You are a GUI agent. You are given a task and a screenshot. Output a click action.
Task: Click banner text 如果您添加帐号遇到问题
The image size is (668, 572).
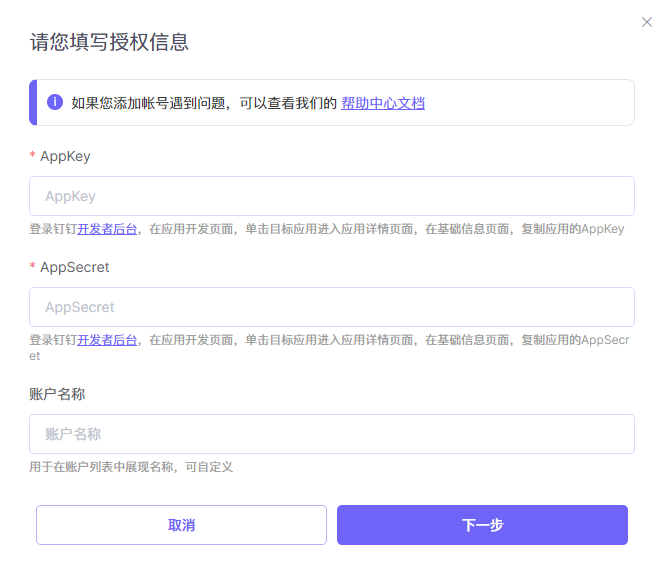(148, 103)
